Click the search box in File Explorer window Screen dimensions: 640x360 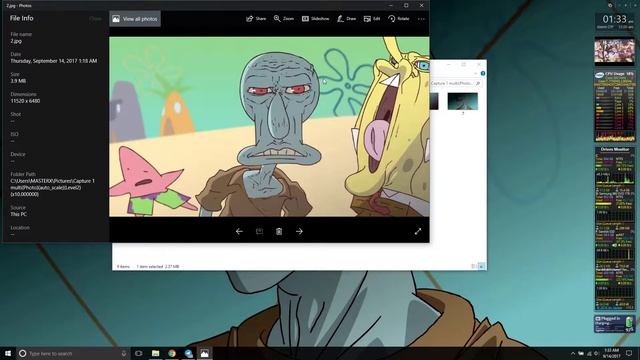pos(456,83)
